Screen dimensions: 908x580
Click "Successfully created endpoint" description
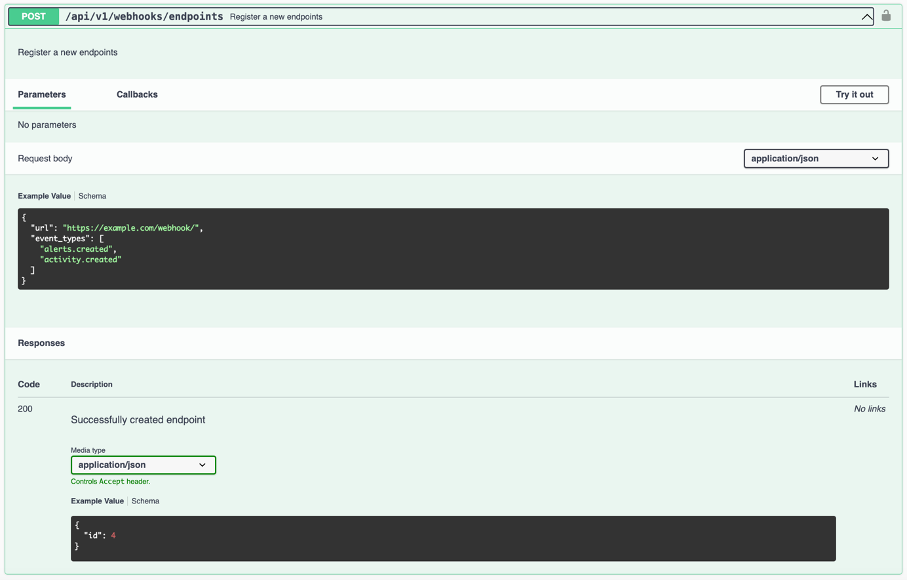tap(138, 420)
